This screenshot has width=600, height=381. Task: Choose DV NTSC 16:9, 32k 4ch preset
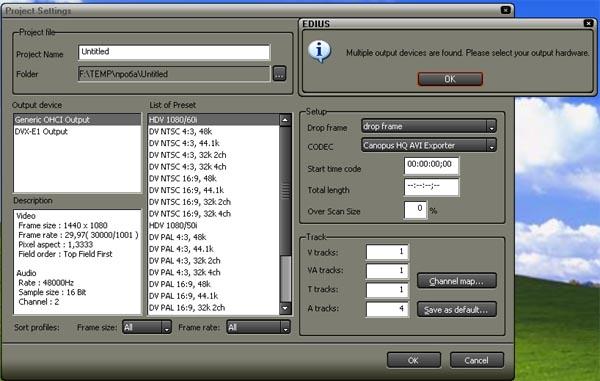(x=214, y=214)
